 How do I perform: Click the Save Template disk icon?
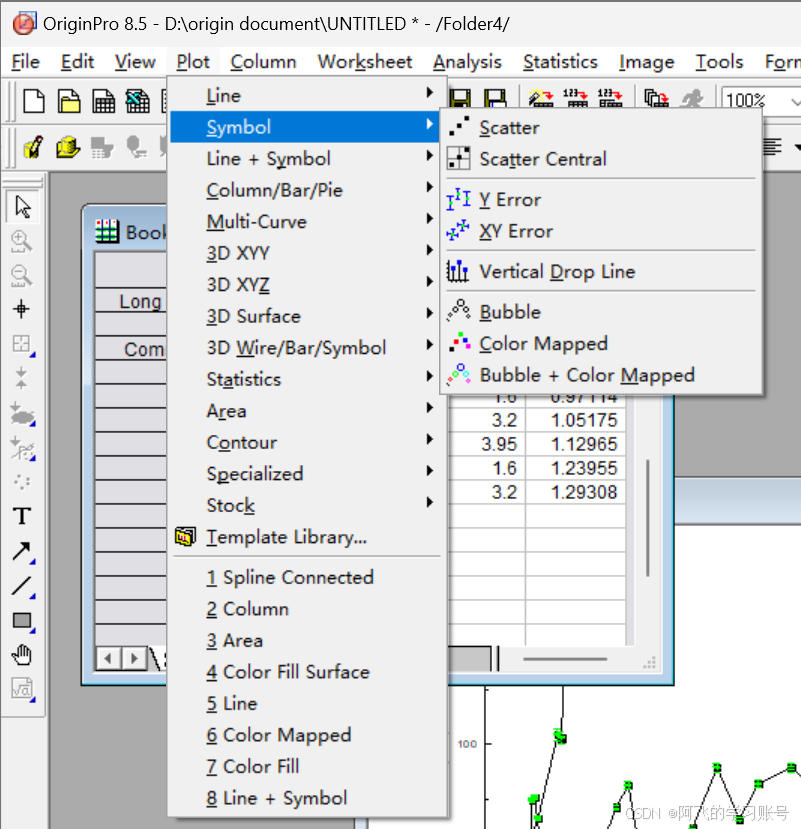click(x=495, y=98)
